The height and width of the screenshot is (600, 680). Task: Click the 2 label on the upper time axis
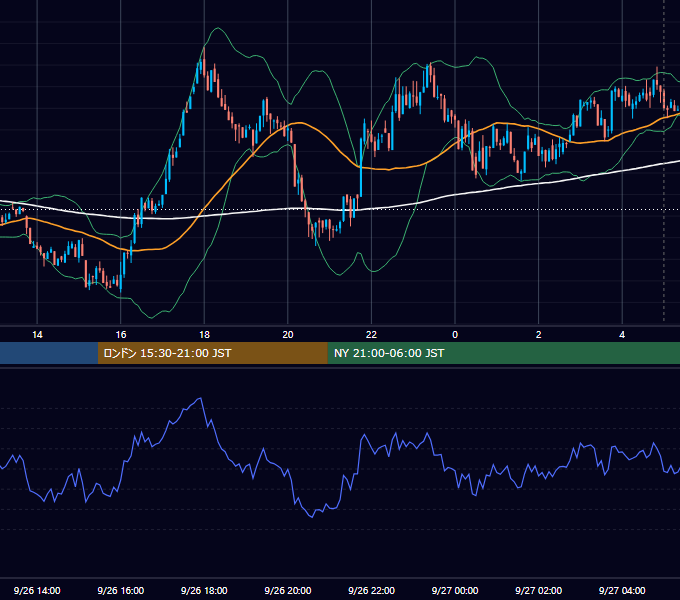tap(539, 335)
